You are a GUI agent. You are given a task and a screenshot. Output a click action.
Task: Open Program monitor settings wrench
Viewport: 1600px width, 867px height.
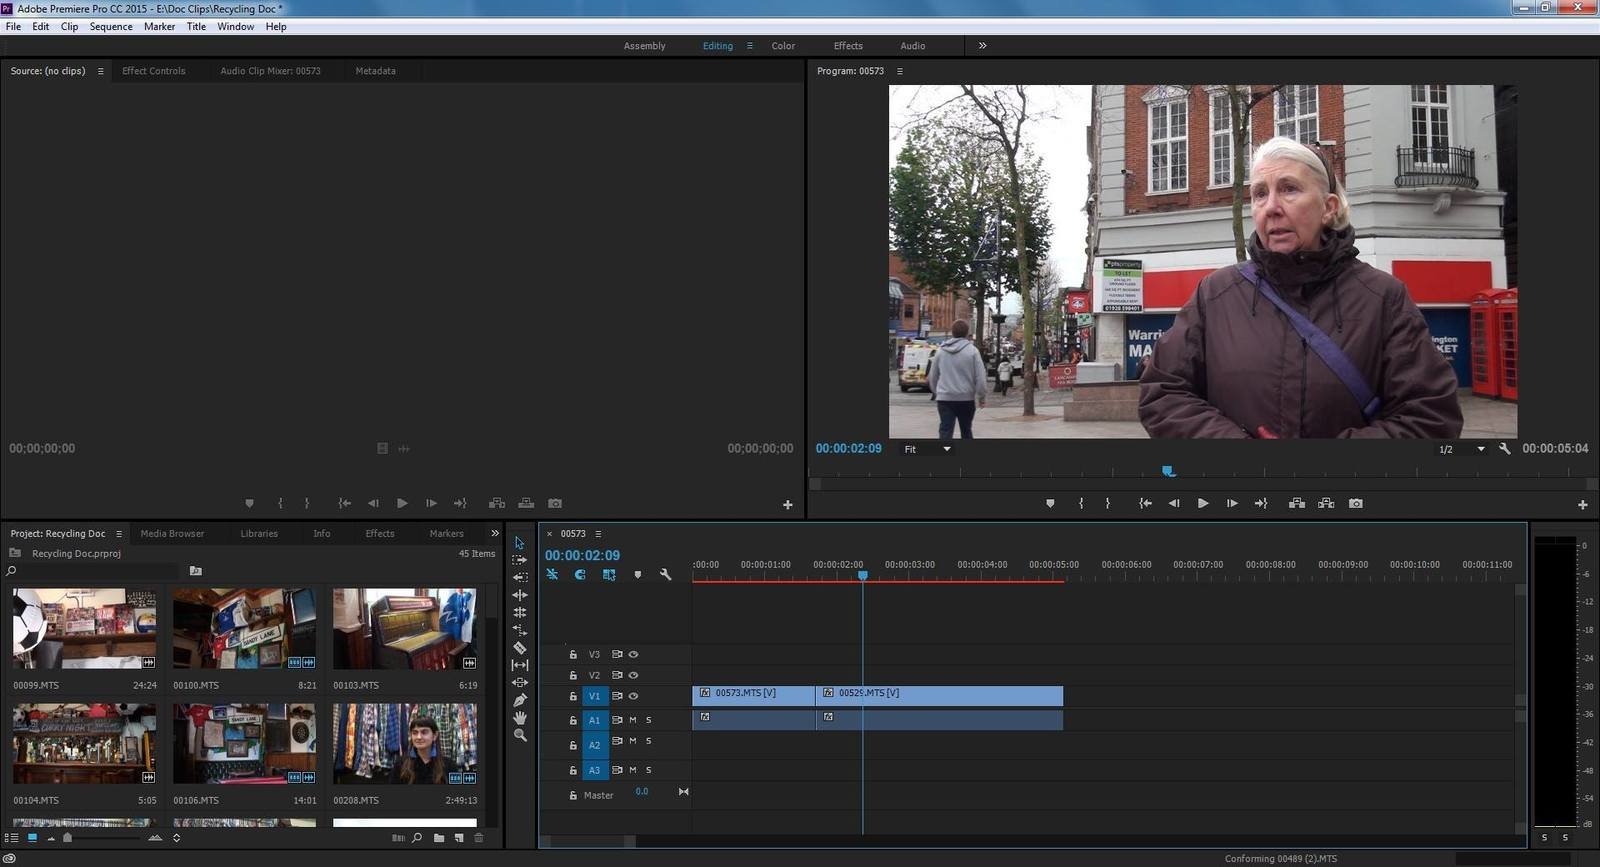click(1505, 449)
